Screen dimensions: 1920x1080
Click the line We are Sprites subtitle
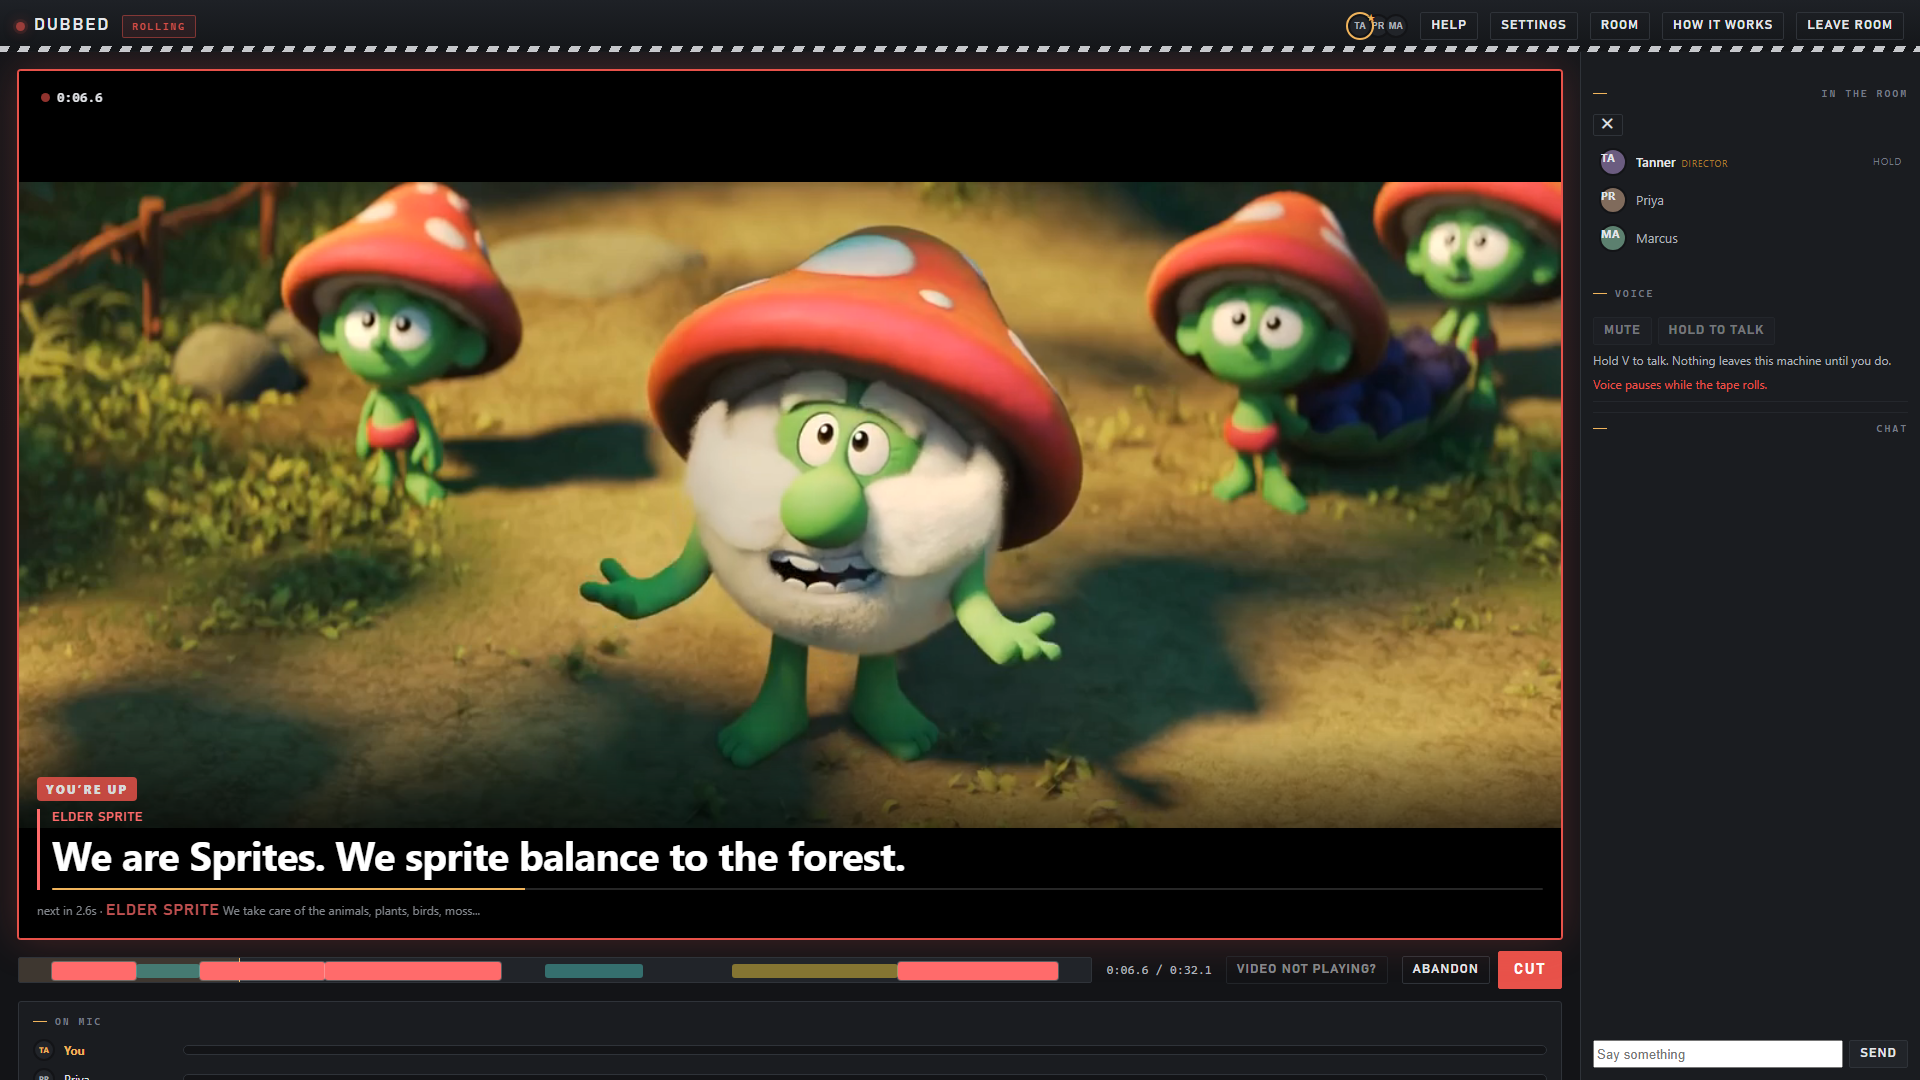coord(478,857)
